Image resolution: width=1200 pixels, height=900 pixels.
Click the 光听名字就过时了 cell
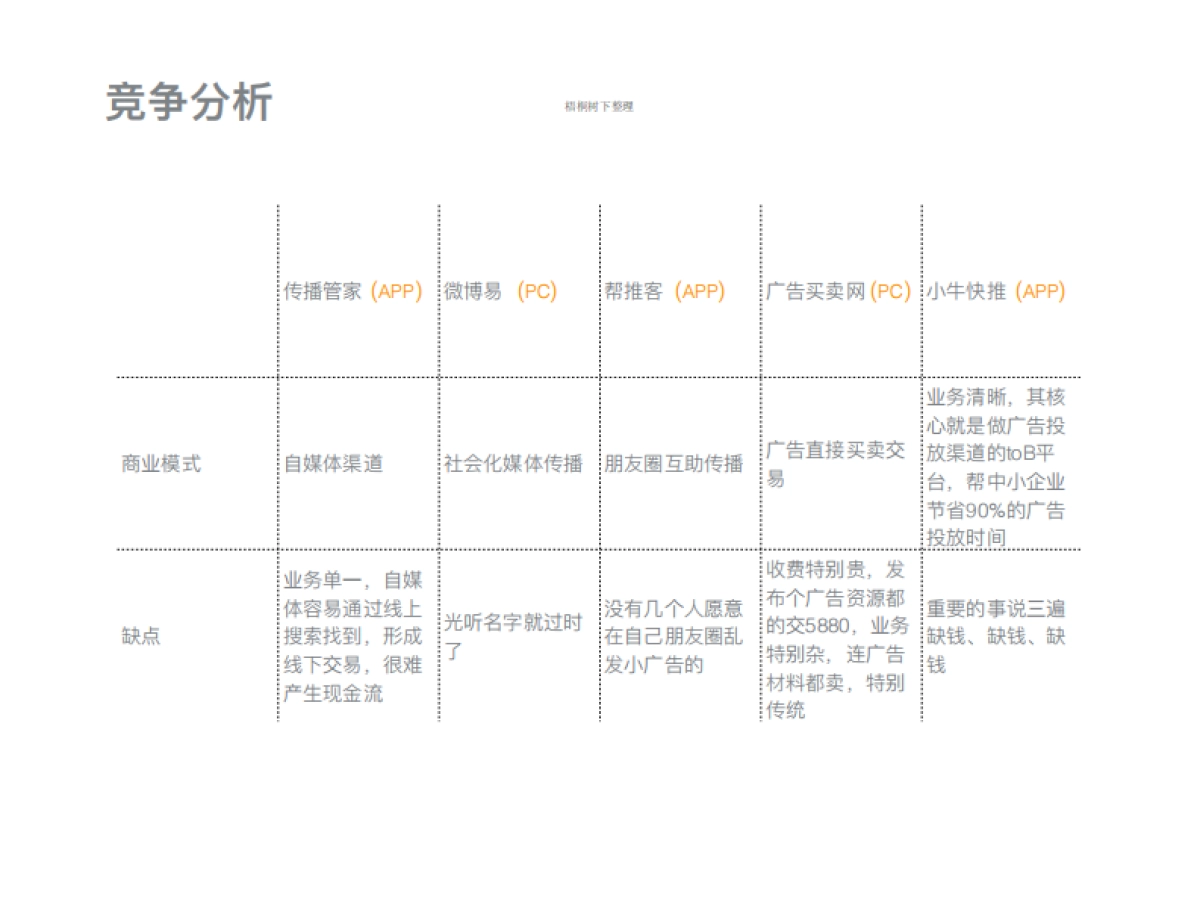pyautogui.click(x=515, y=634)
